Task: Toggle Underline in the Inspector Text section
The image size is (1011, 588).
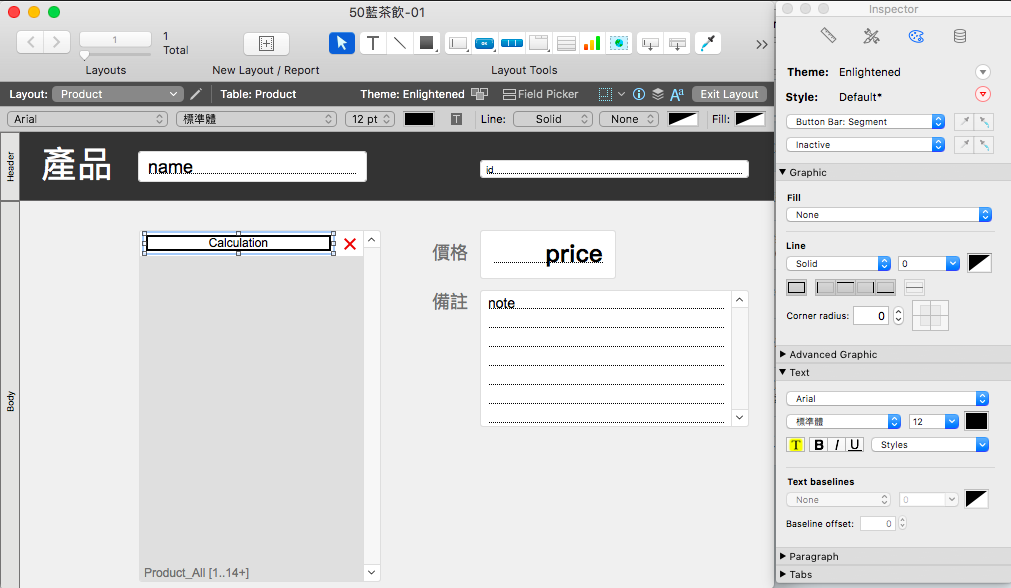Action: pyautogui.click(x=855, y=445)
